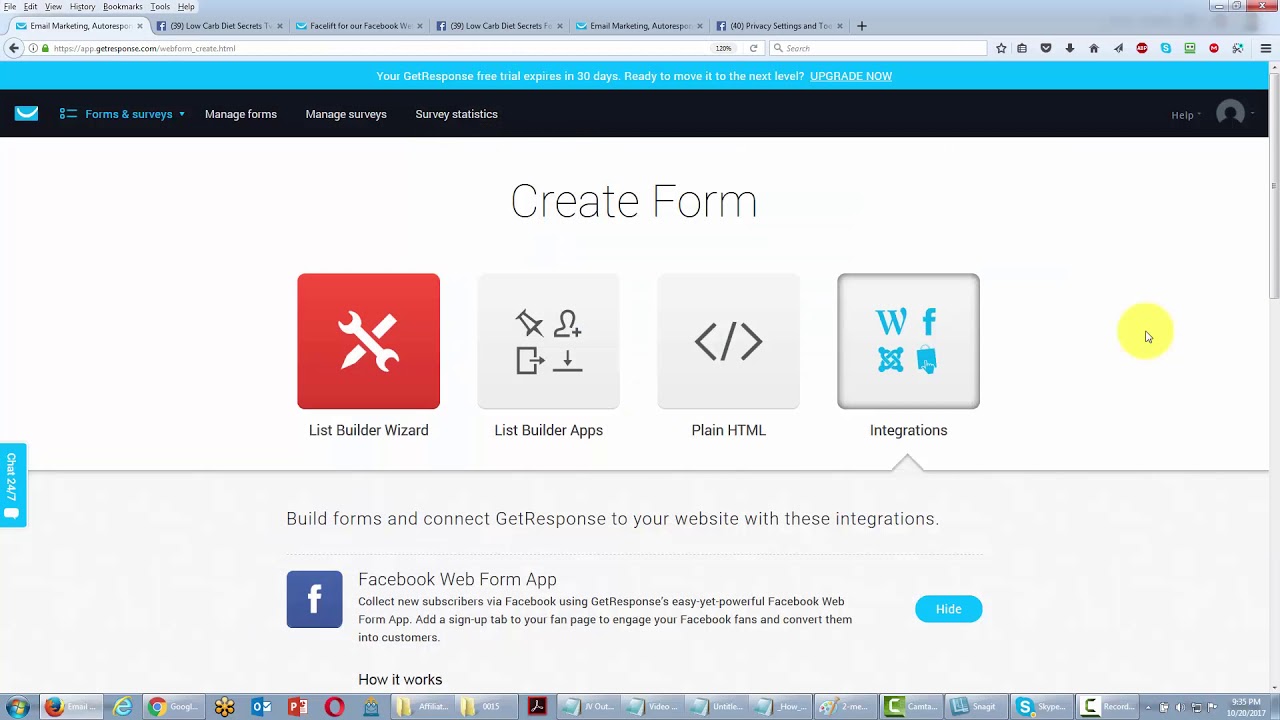Open the account avatar menu
This screenshot has width=1280, height=720.
[1233, 113]
